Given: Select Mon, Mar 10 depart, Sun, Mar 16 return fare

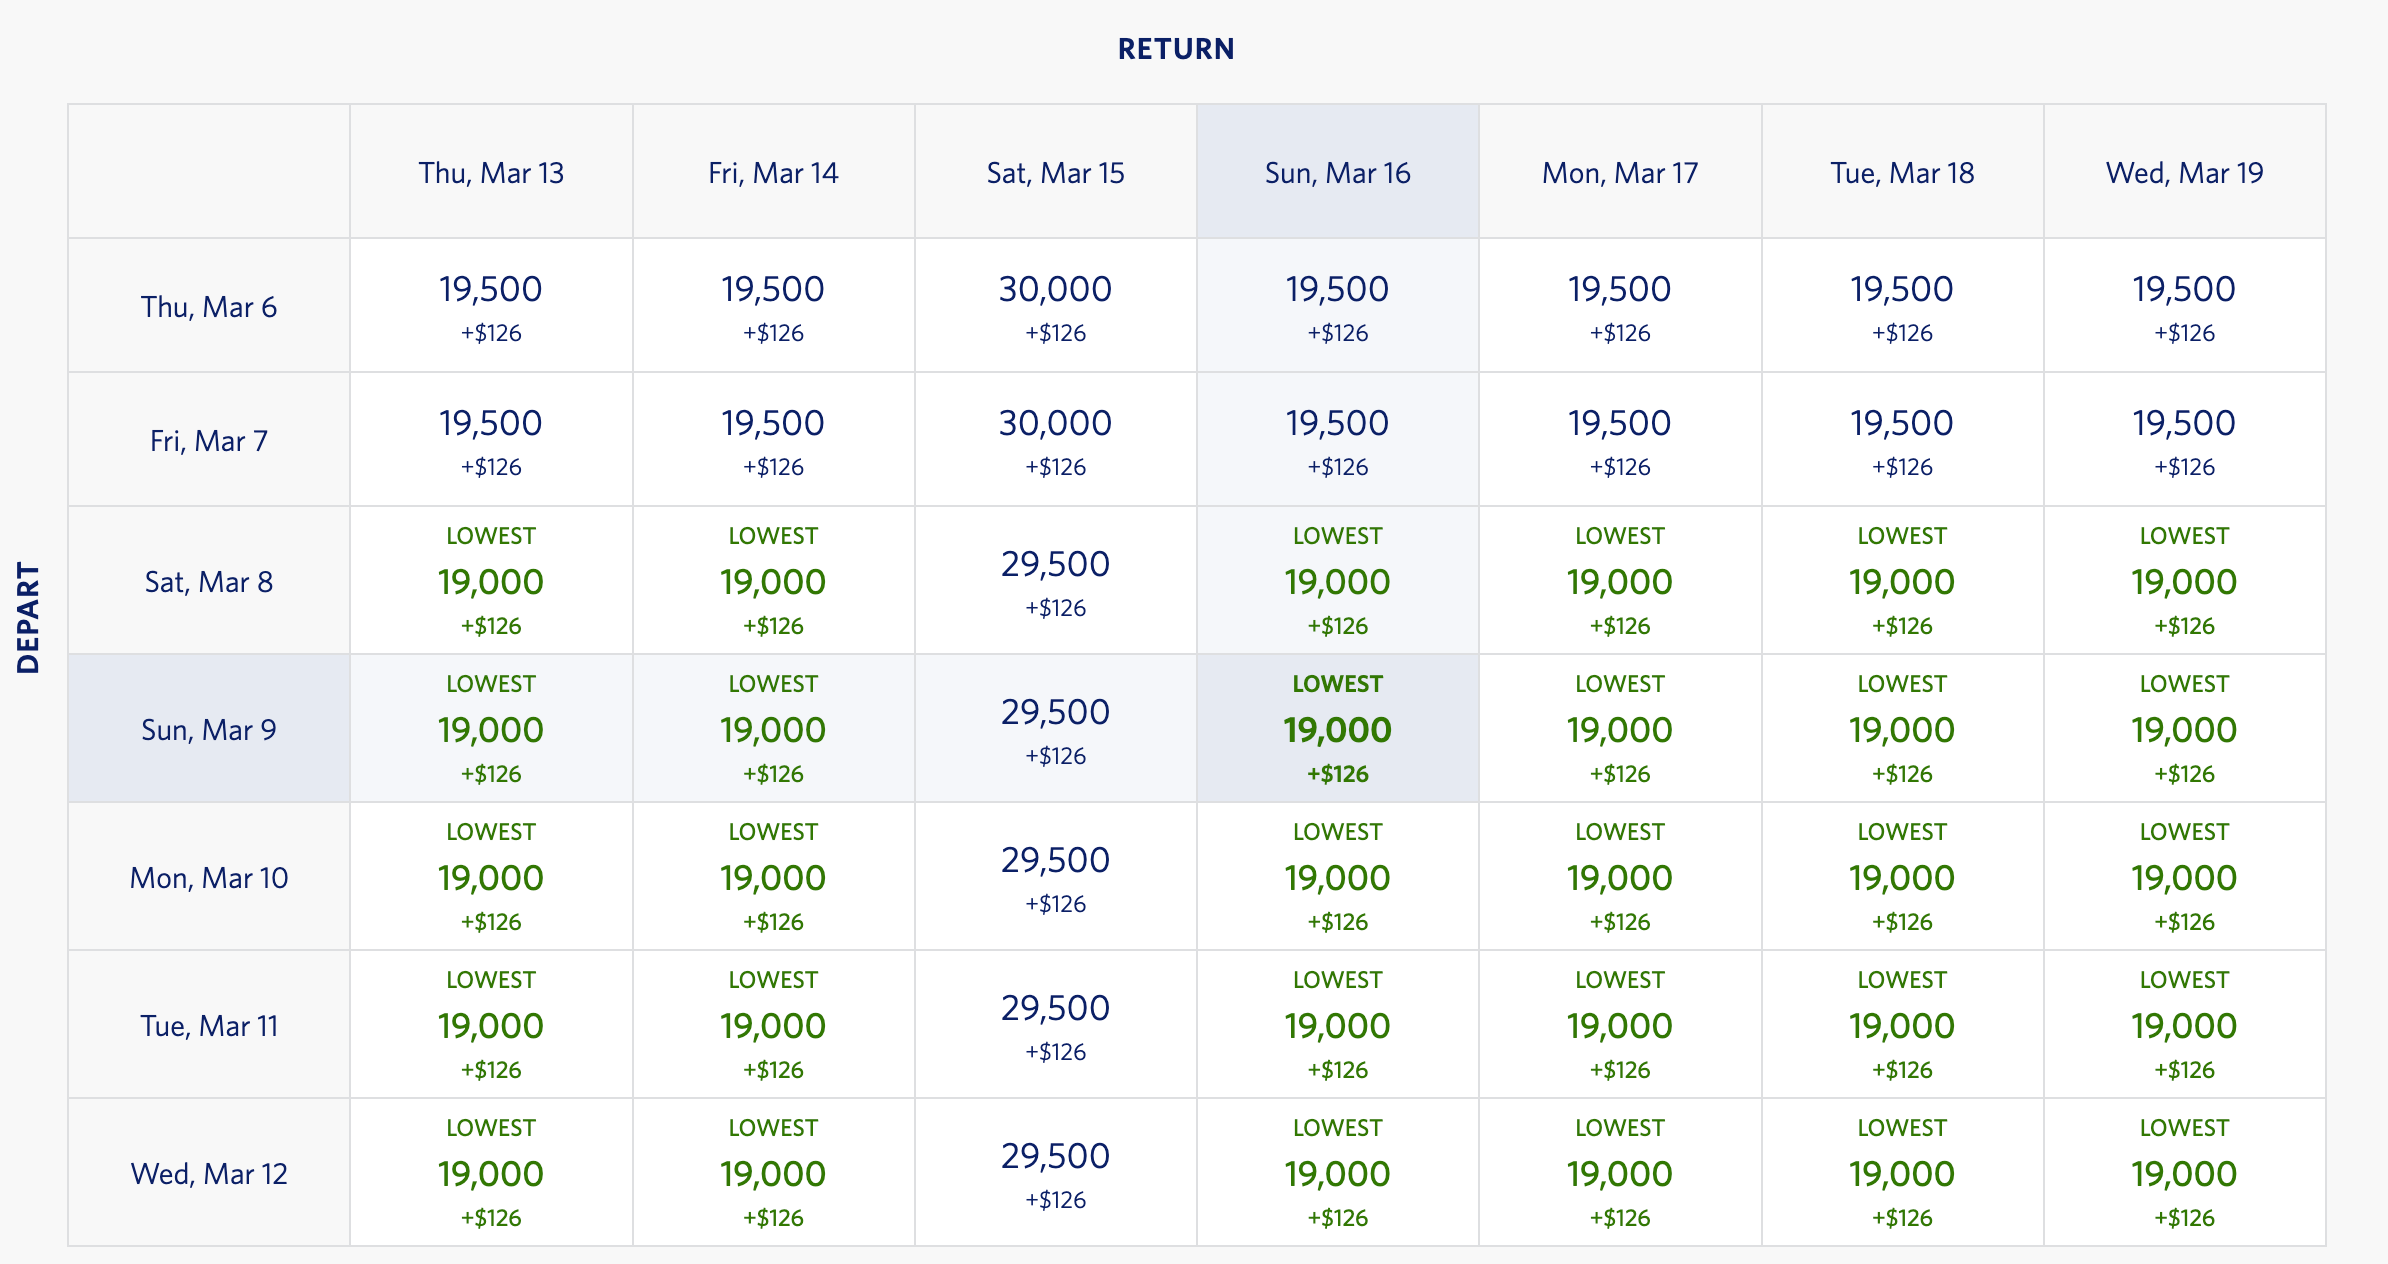Looking at the screenshot, I should (1337, 877).
